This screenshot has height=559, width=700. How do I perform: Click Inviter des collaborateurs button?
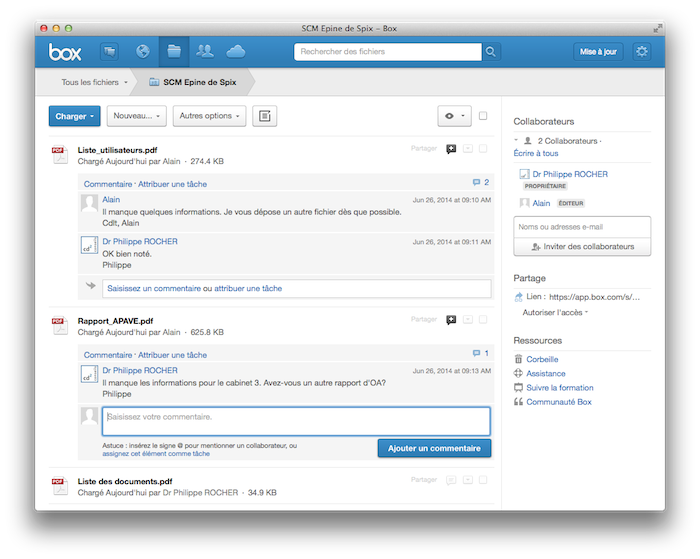582,246
